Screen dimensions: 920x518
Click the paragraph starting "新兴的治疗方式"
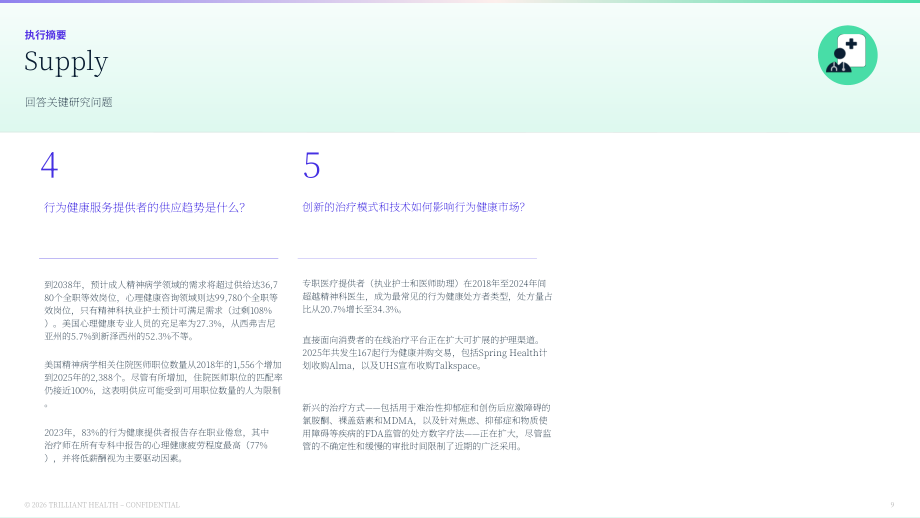pyautogui.click(x=427, y=427)
